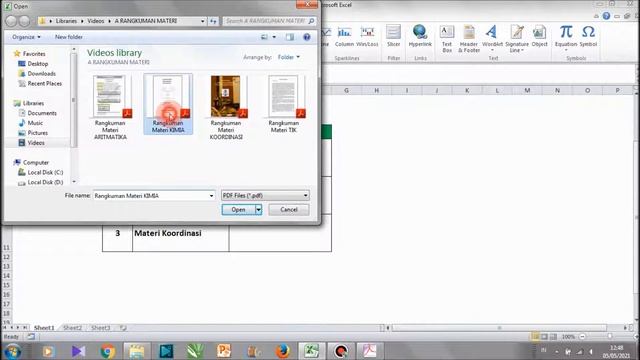
Task: Switch to Sheet3 tab
Action: tap(100, 328)
